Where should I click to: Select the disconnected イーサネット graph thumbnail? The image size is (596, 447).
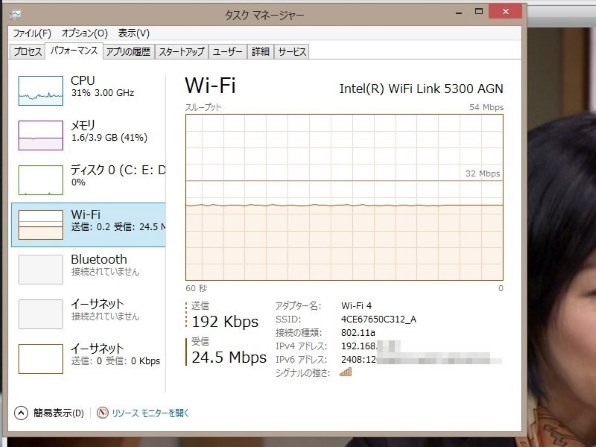coord(41,314)
